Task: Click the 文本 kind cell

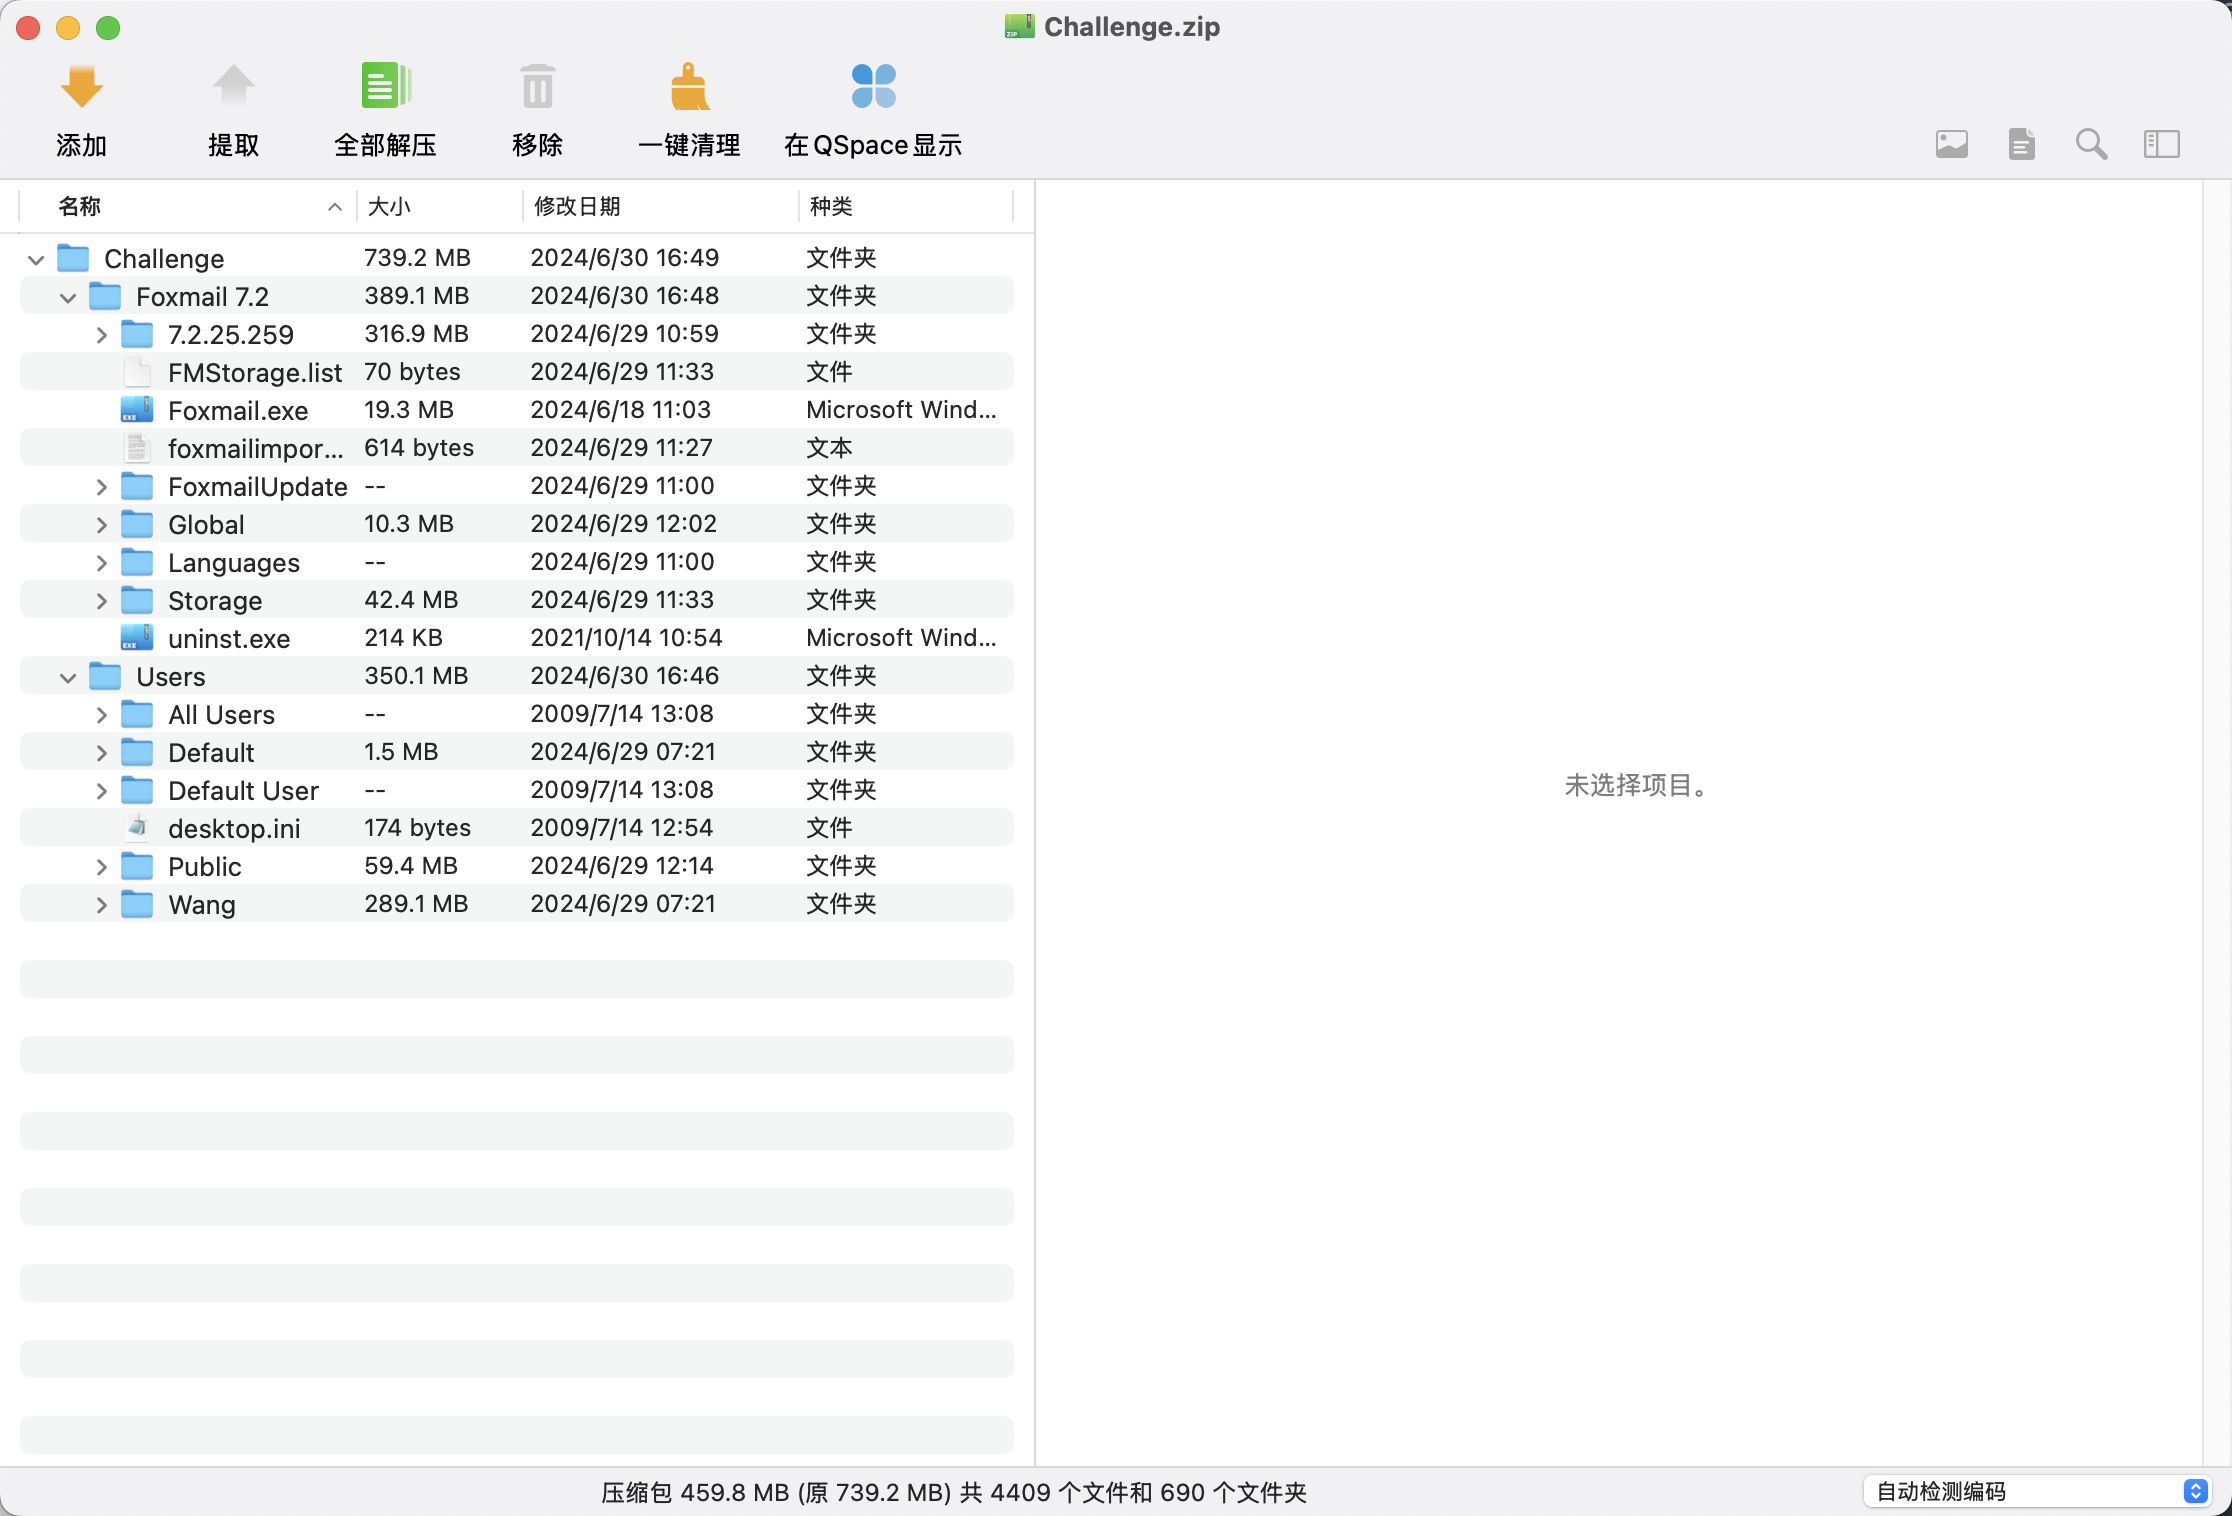Action: [829, 448]
